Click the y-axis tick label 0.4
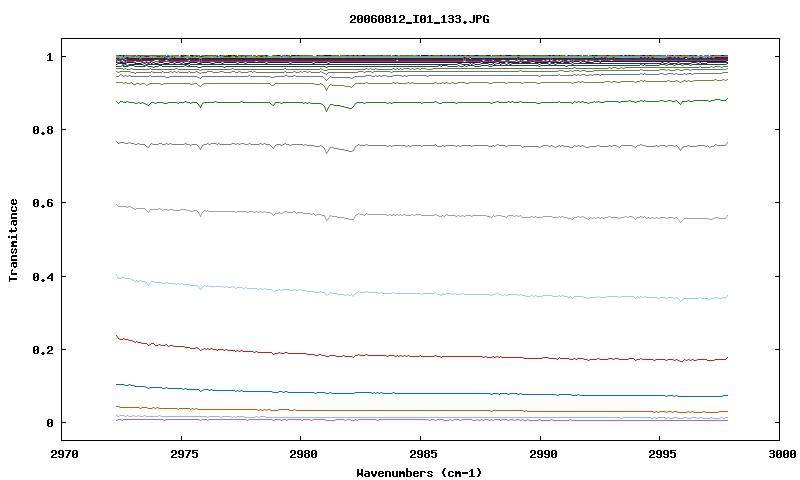 coord(43,276)
